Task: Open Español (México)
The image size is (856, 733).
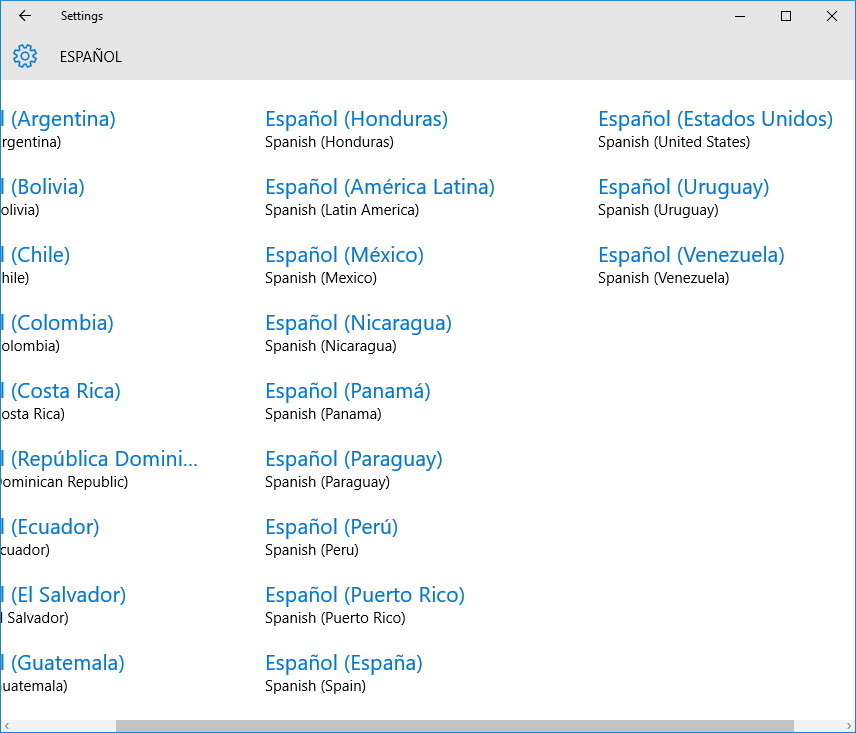Action: [344, 254]
